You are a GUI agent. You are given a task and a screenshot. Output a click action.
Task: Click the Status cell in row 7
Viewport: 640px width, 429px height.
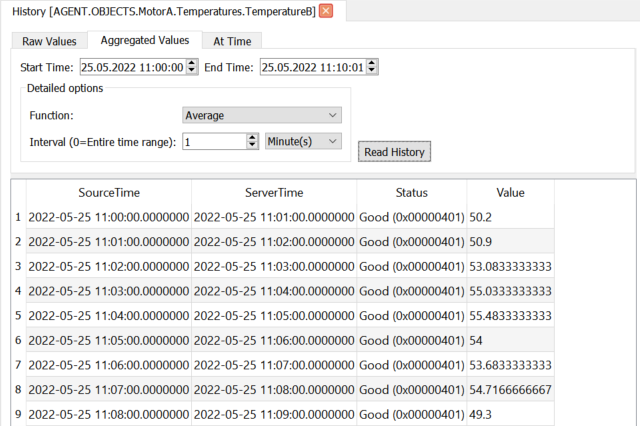[411, 365]
